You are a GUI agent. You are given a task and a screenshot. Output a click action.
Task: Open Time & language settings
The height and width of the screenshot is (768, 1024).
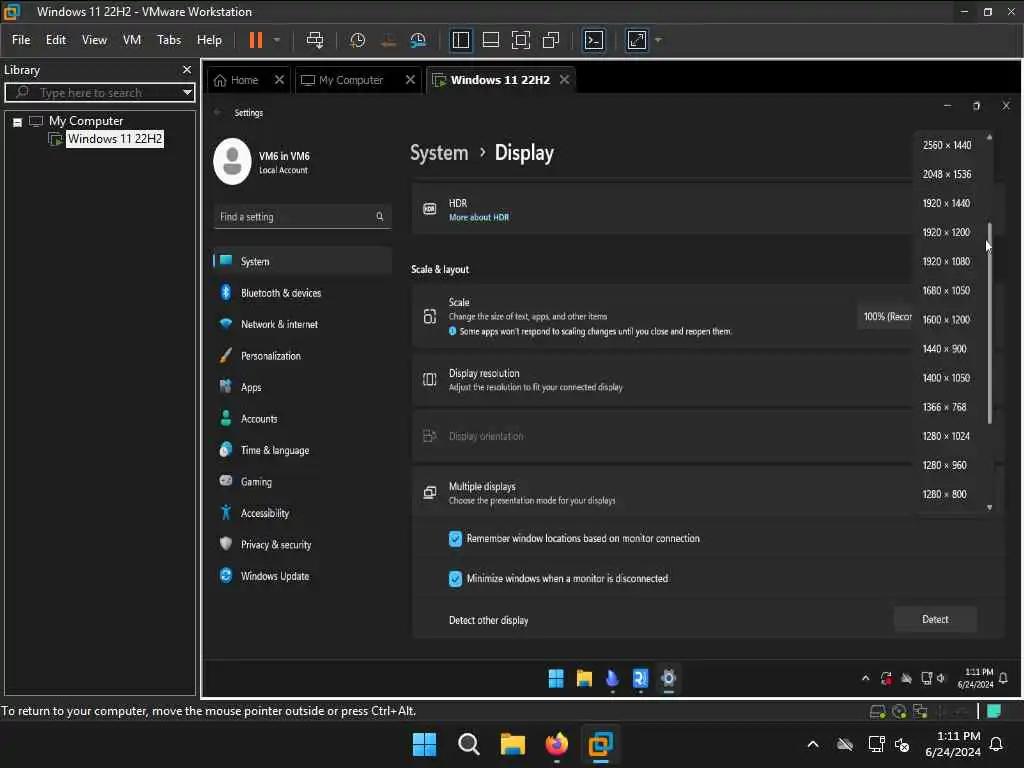pos(302,450)
